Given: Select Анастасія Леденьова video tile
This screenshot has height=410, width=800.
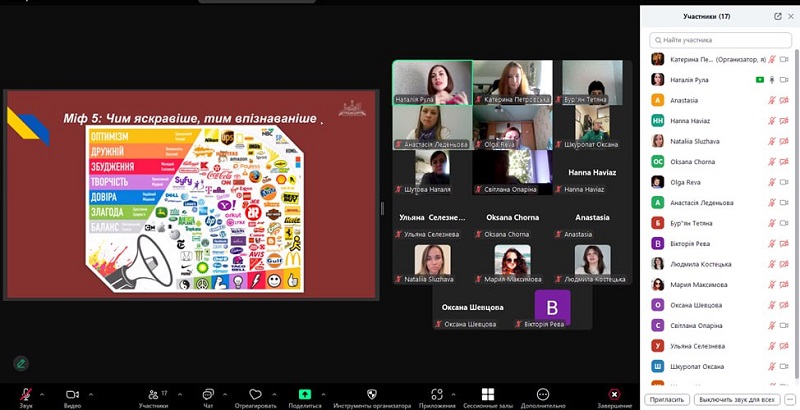Looking at the screenshot, I should (x=432, y=127).
